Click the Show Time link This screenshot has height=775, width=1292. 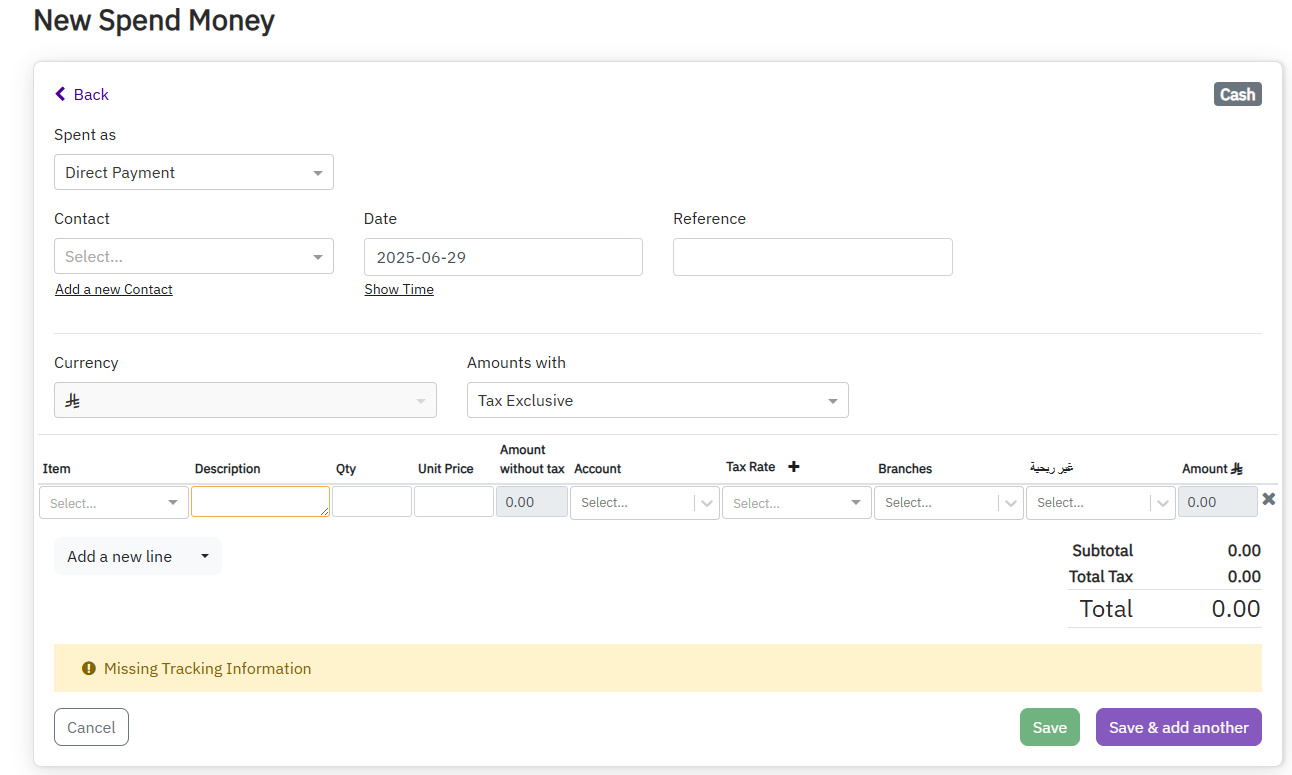[399, 289]
